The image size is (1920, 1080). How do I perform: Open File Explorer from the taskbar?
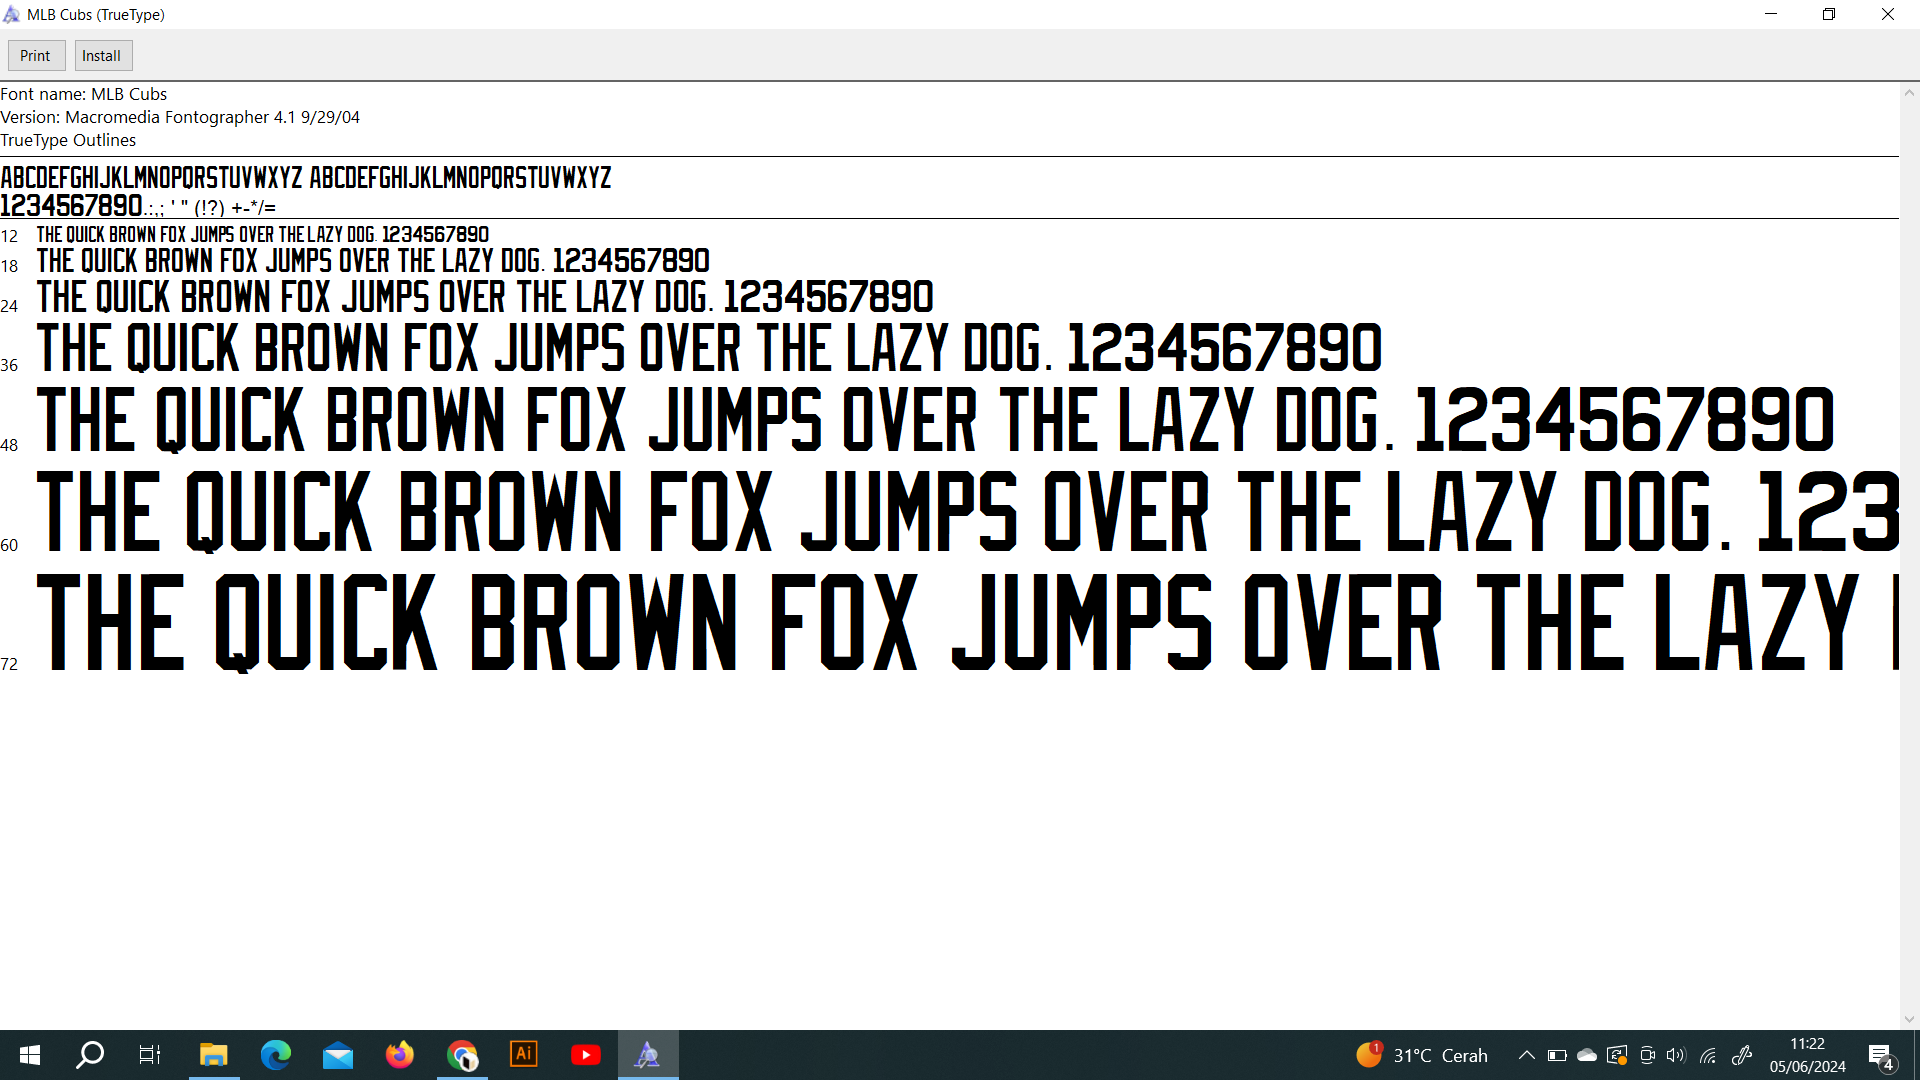tap(213, 1055)
